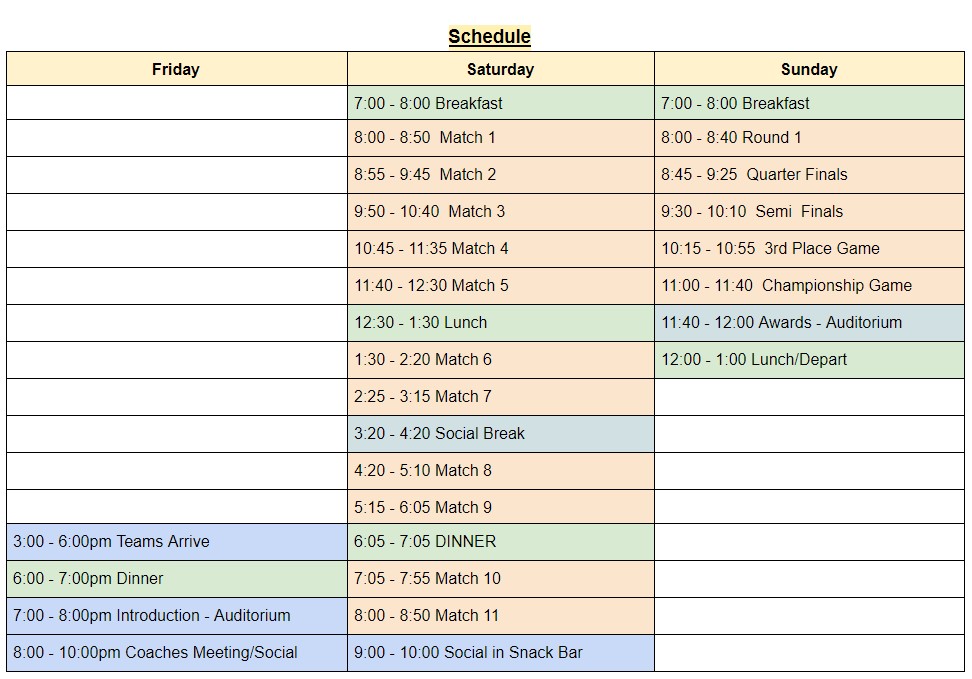Select the 3:20 - 4:20 Social Break cell
The height and width of the screenshot is (679, 972).
point(501,433)
